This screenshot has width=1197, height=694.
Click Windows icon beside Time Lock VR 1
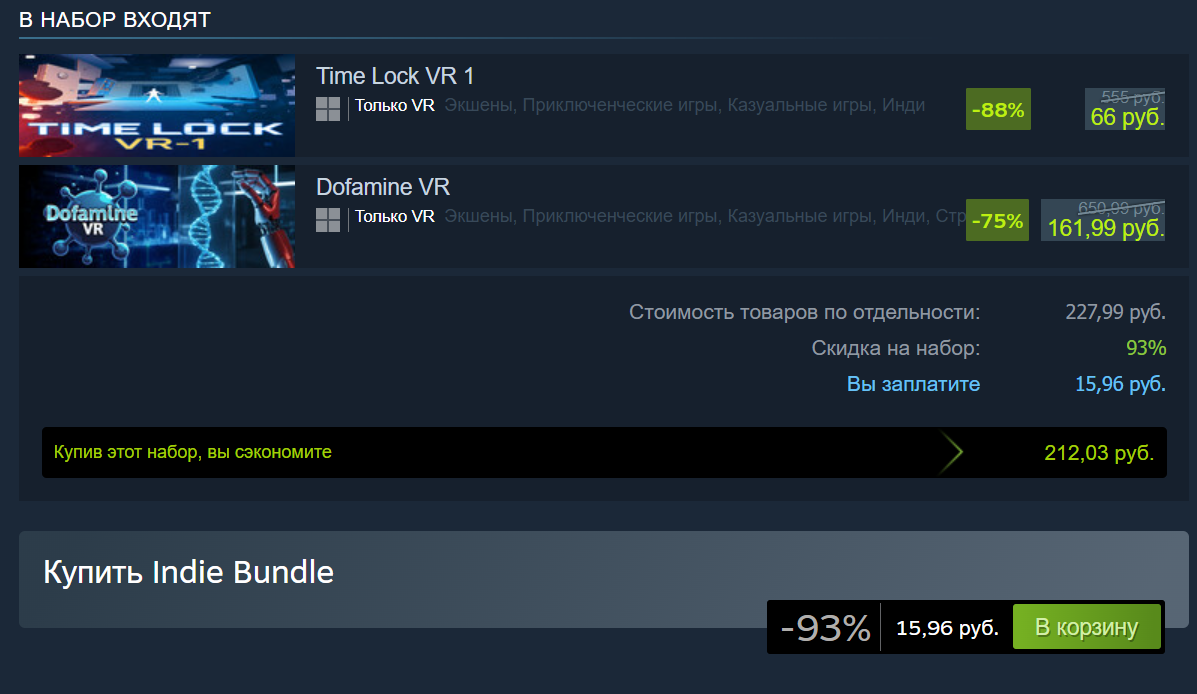coord(328,109)
